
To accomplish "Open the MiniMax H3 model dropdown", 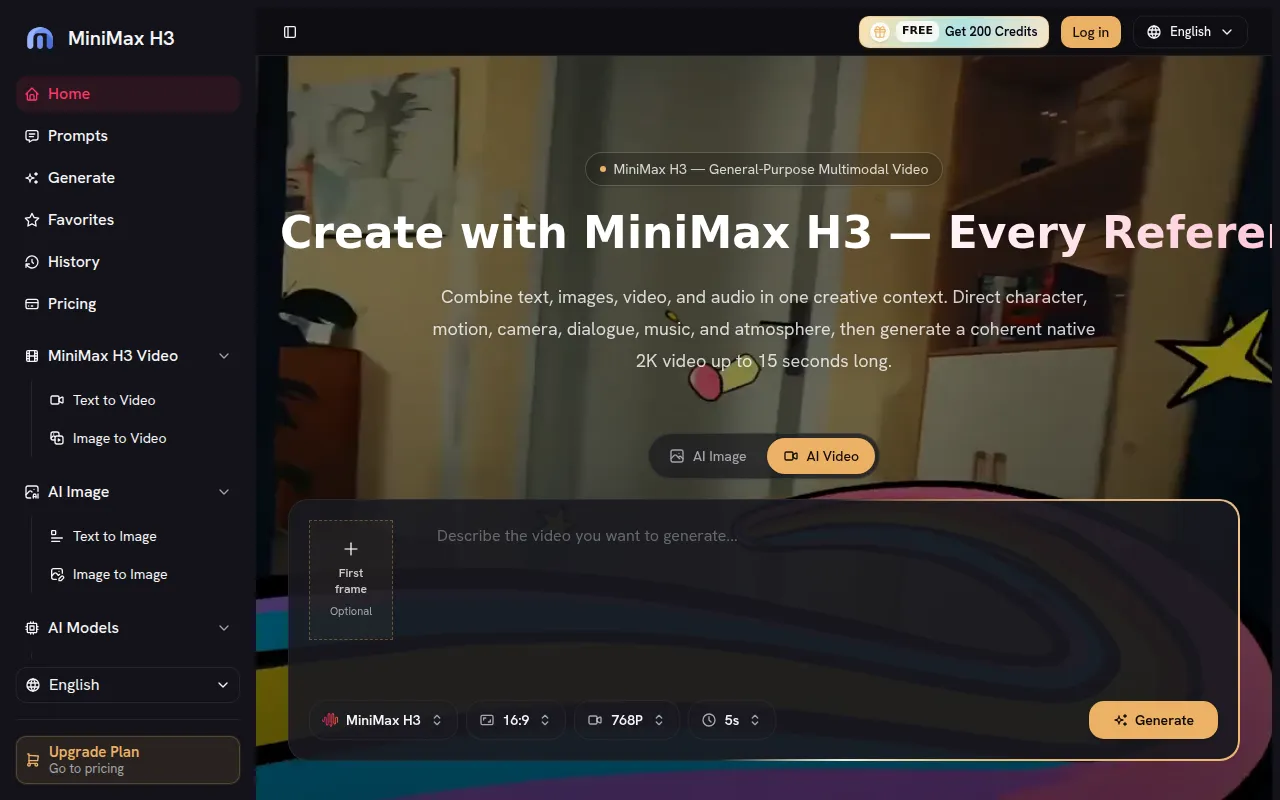I will click(383, 720).
